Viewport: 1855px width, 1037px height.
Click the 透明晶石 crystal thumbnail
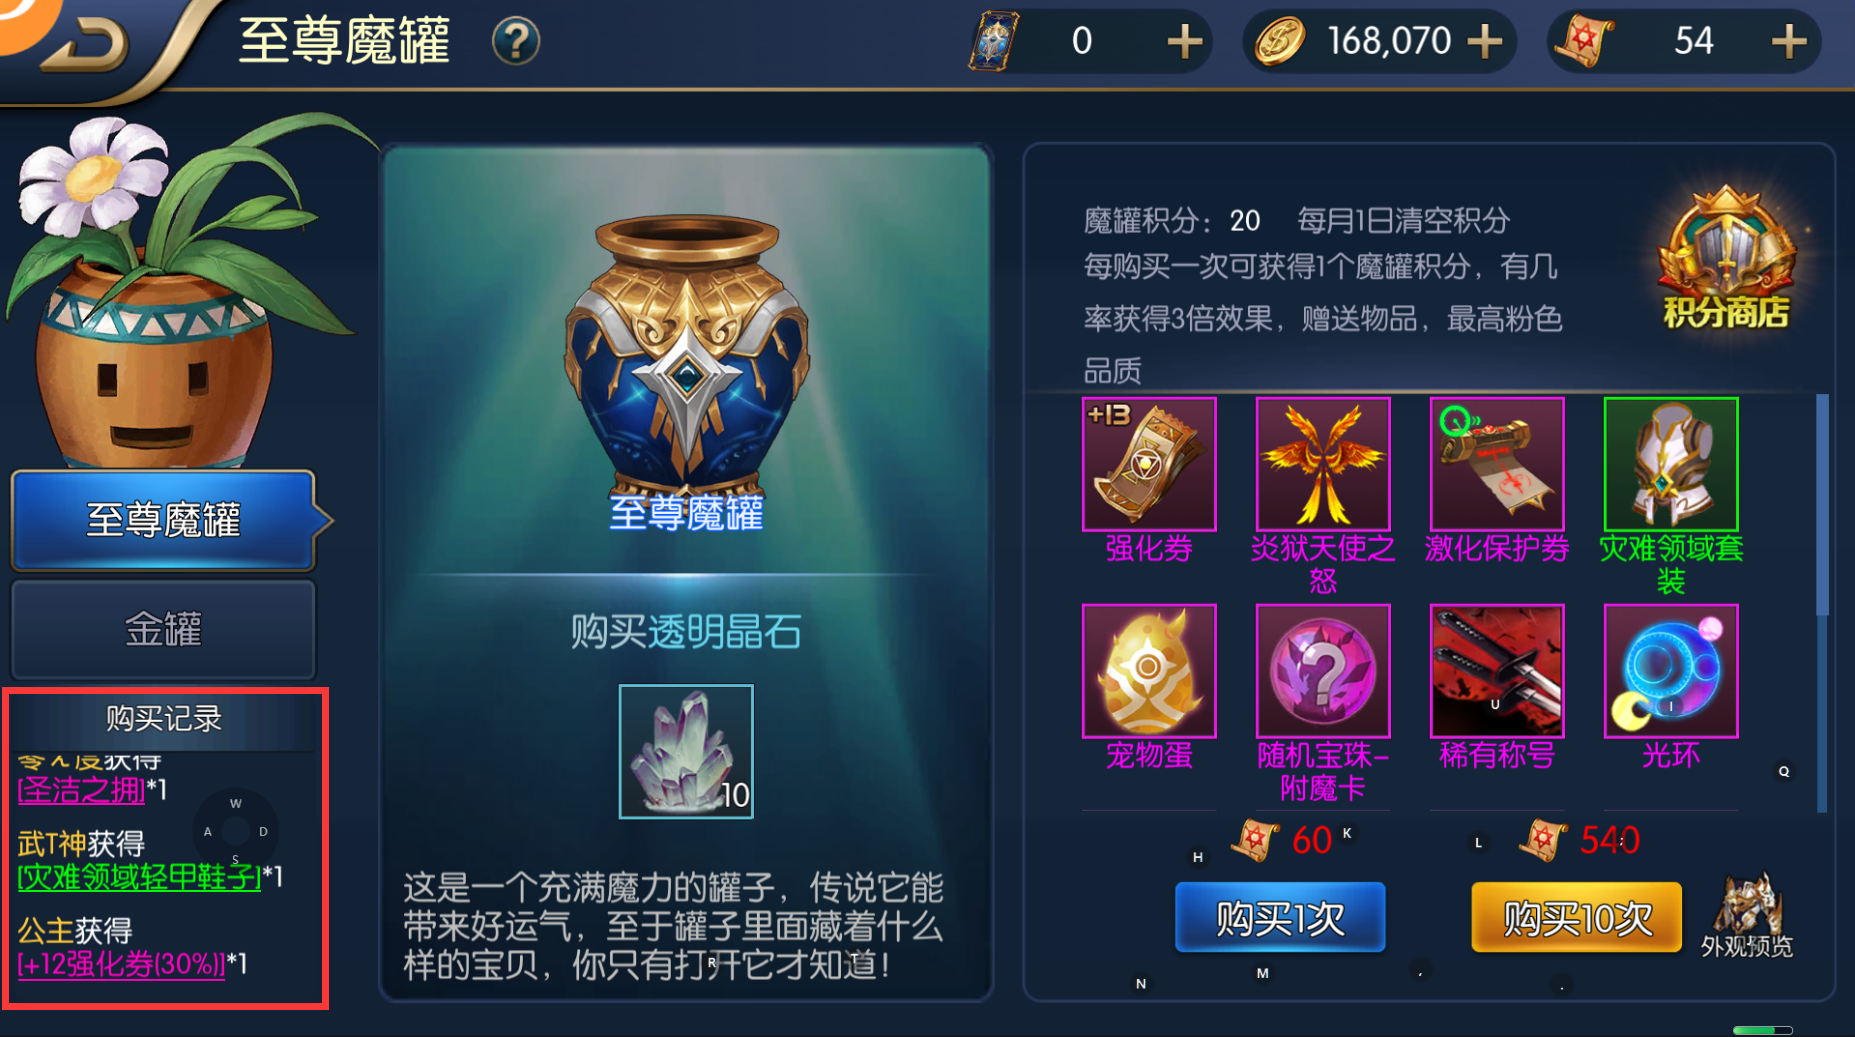tap(686, 751)
